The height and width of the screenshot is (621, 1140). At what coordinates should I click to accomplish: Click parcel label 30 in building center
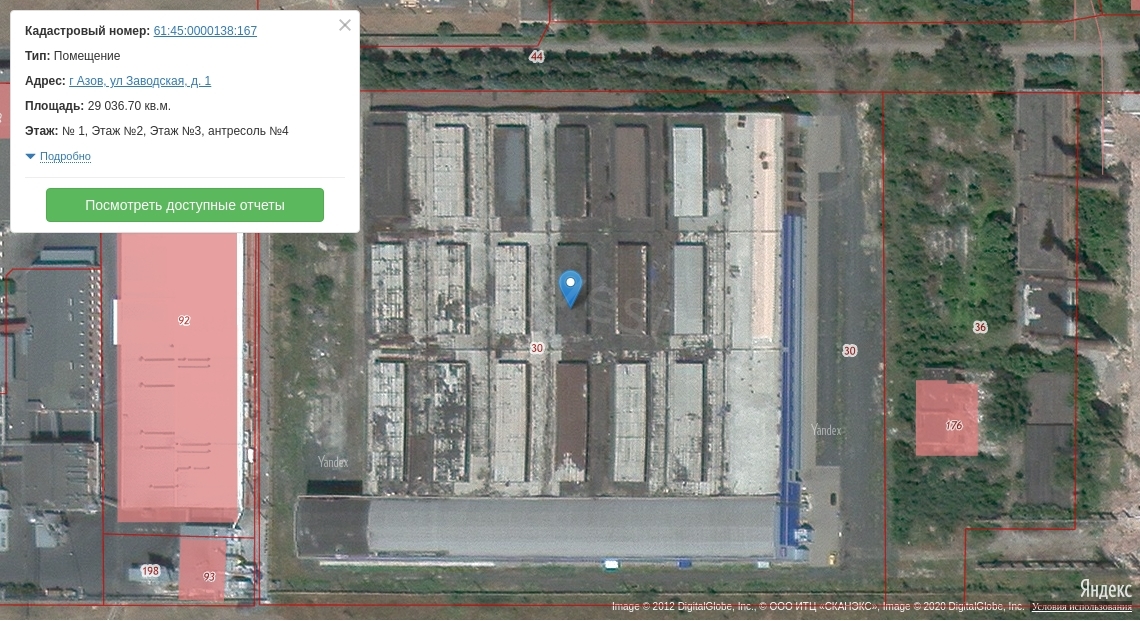[x=537, y=348]
